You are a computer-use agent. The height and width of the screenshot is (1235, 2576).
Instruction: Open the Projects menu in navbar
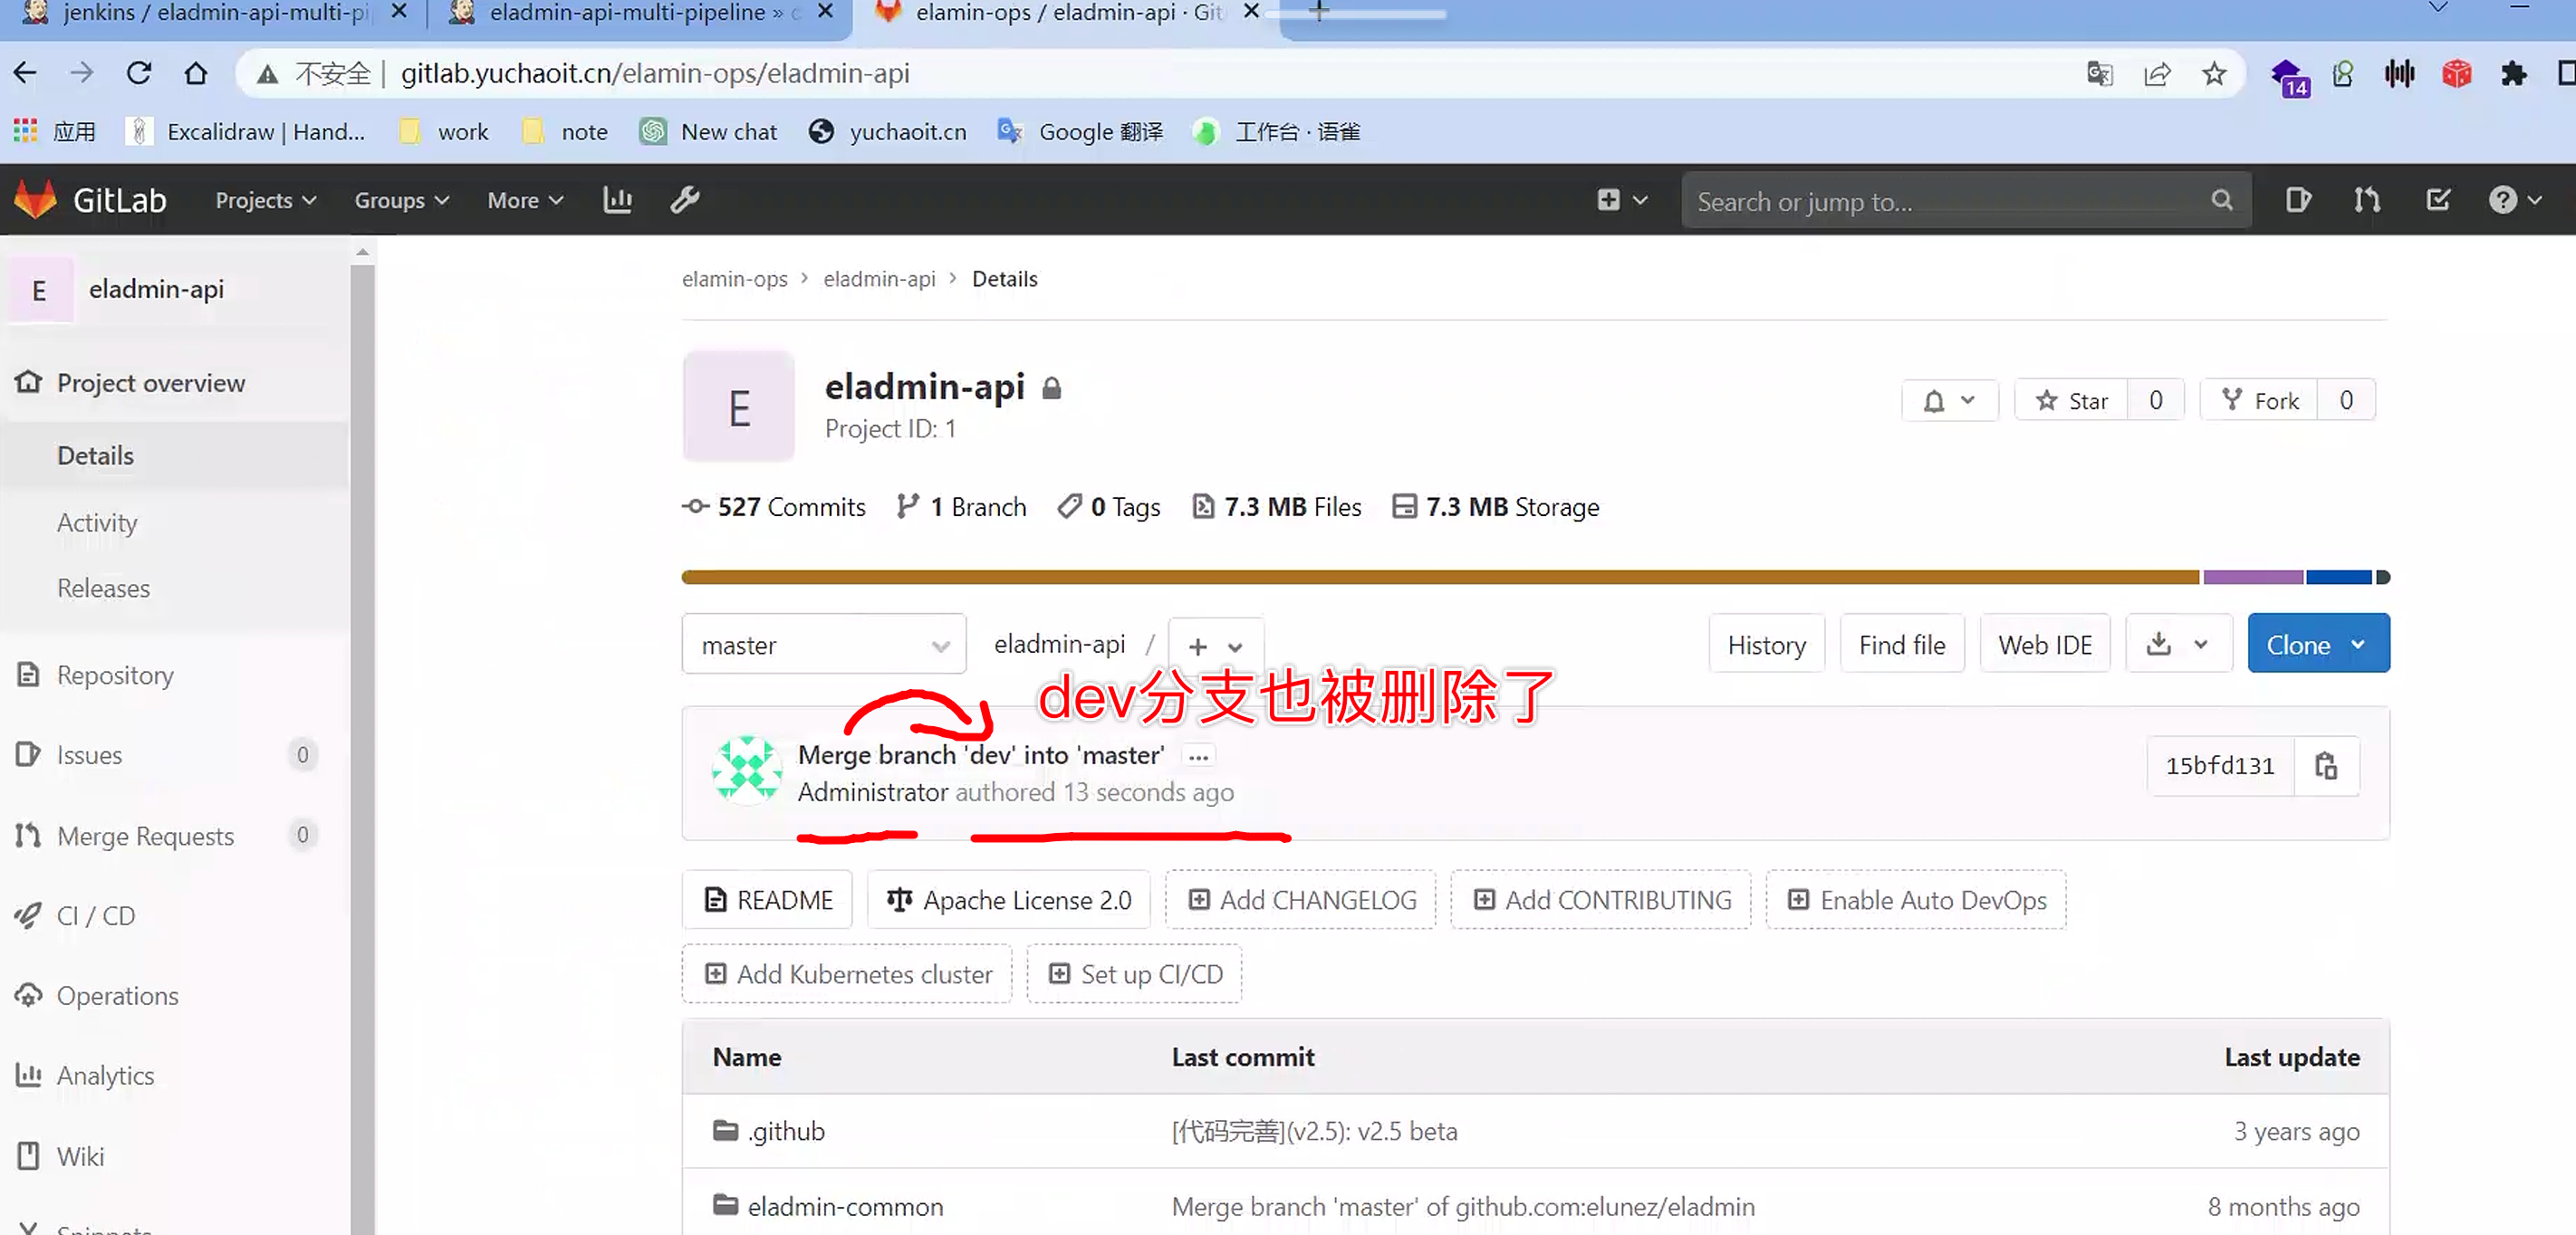point(265,200)
